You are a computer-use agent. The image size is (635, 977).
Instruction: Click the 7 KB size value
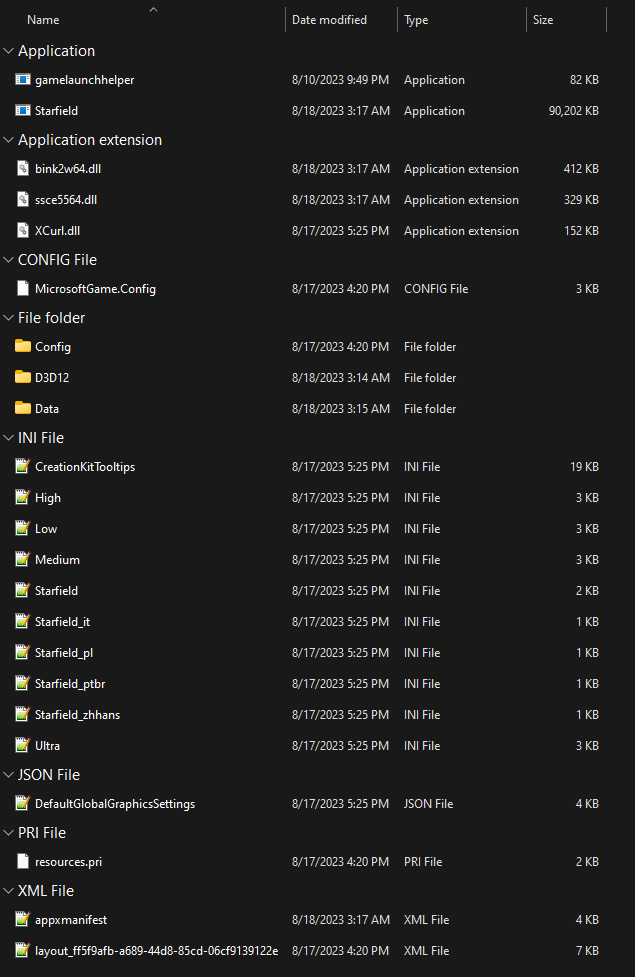(x=587, y=951)
